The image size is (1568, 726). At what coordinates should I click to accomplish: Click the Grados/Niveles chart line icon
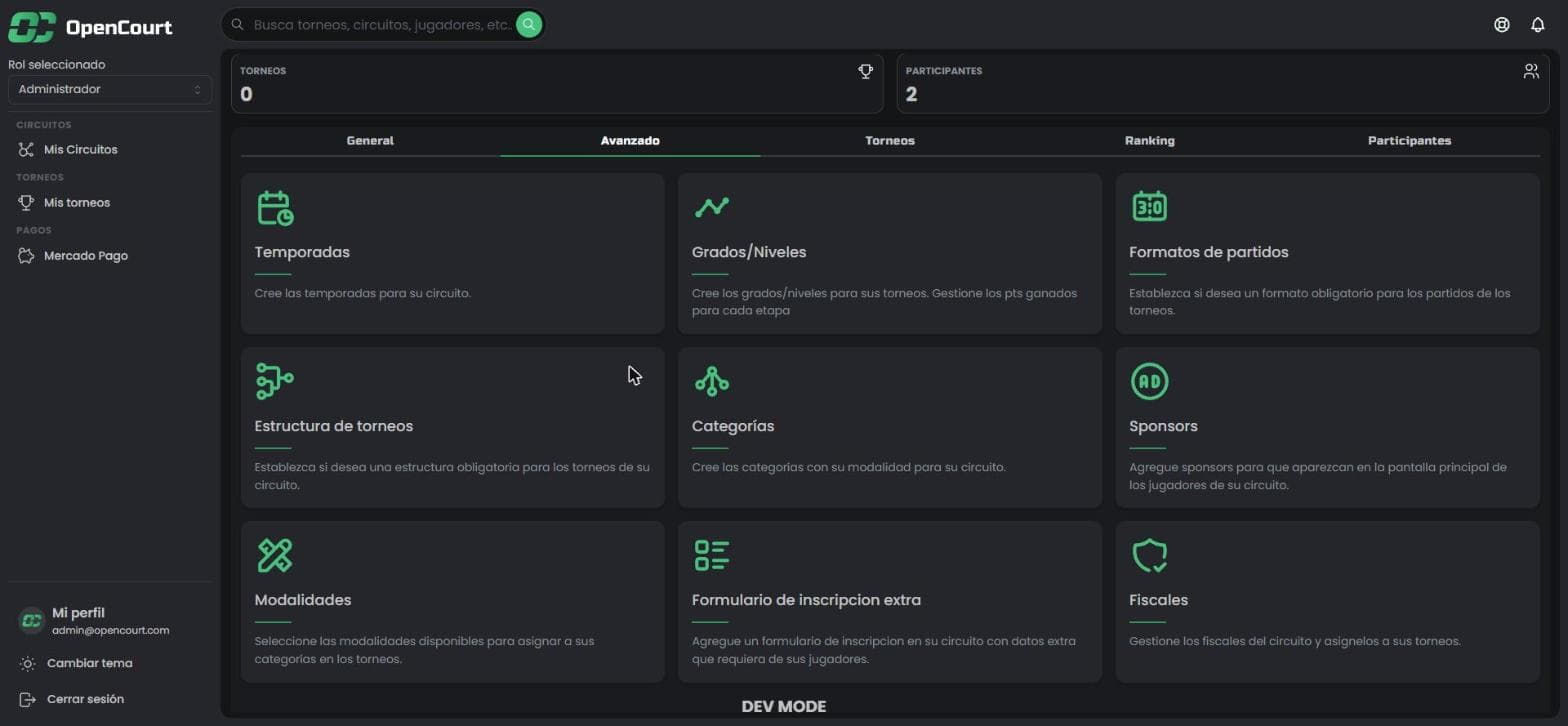[712, 207]
